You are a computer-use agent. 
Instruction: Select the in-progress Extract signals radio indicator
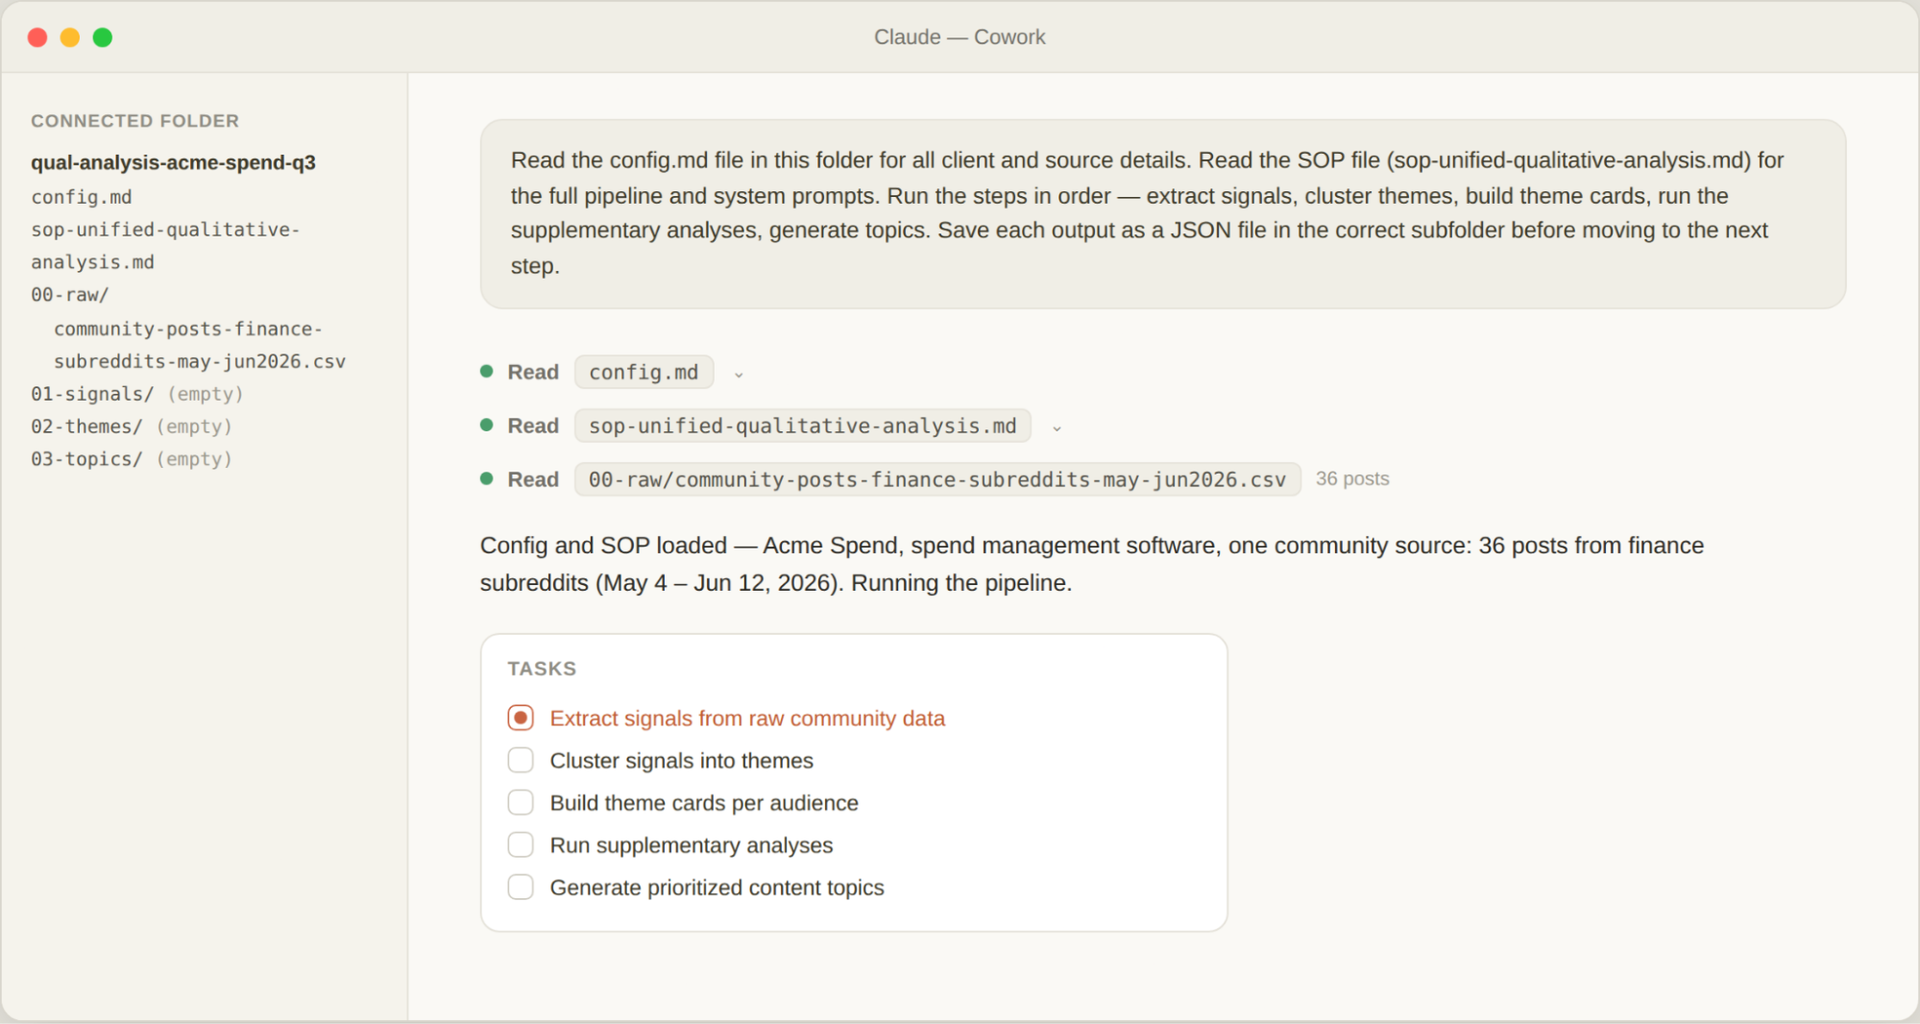click(x=521, y=718)
